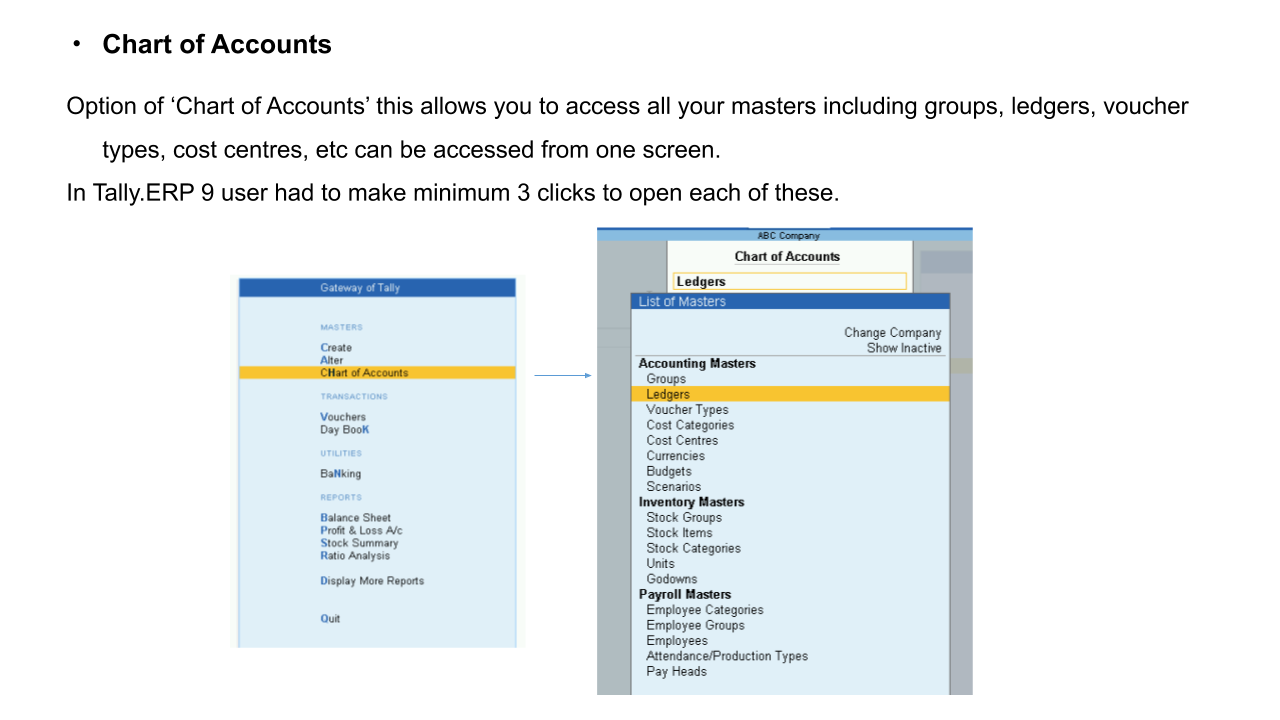Screen dimensions: 1280x720
Task: Select Scenarios master
Action: click(x=673, y=487)
